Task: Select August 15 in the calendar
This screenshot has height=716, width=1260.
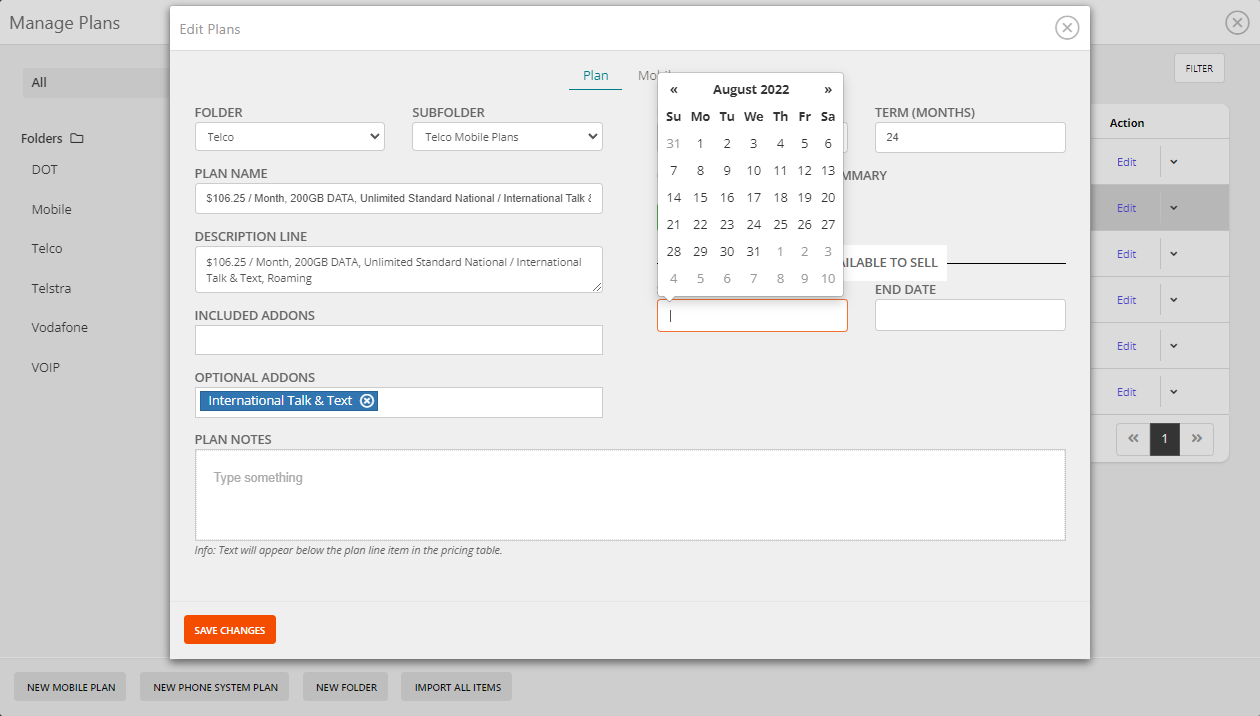Action: [x=699, y=197]
